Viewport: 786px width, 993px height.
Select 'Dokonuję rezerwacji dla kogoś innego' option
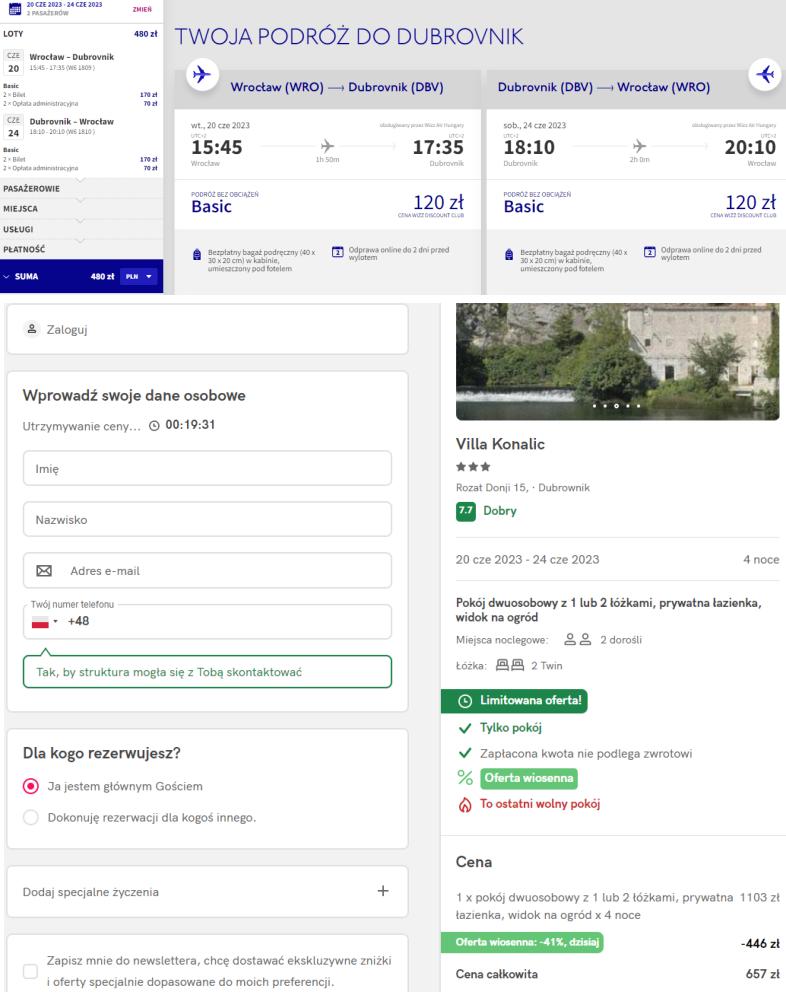(31, 817)
